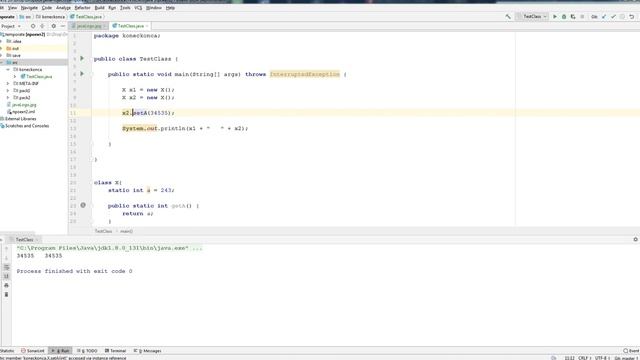640x360 pixels.
Task: Start debugging with the bug icon
Action: coord(564,17)
